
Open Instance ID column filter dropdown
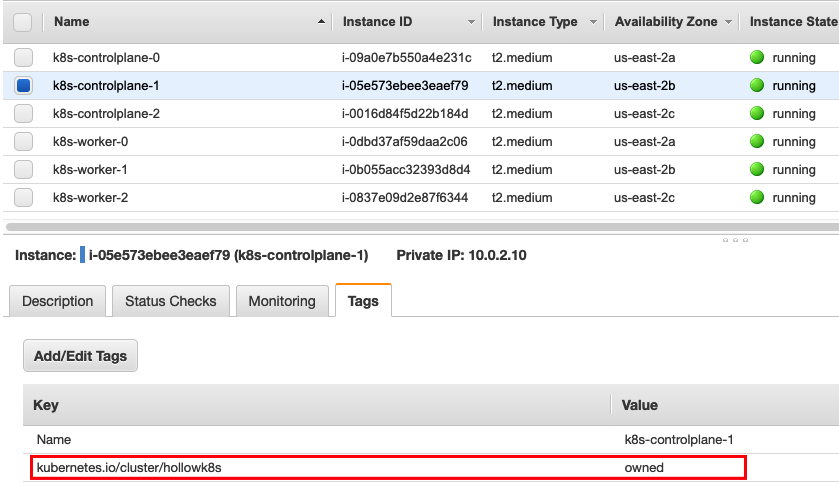point(471,22)
